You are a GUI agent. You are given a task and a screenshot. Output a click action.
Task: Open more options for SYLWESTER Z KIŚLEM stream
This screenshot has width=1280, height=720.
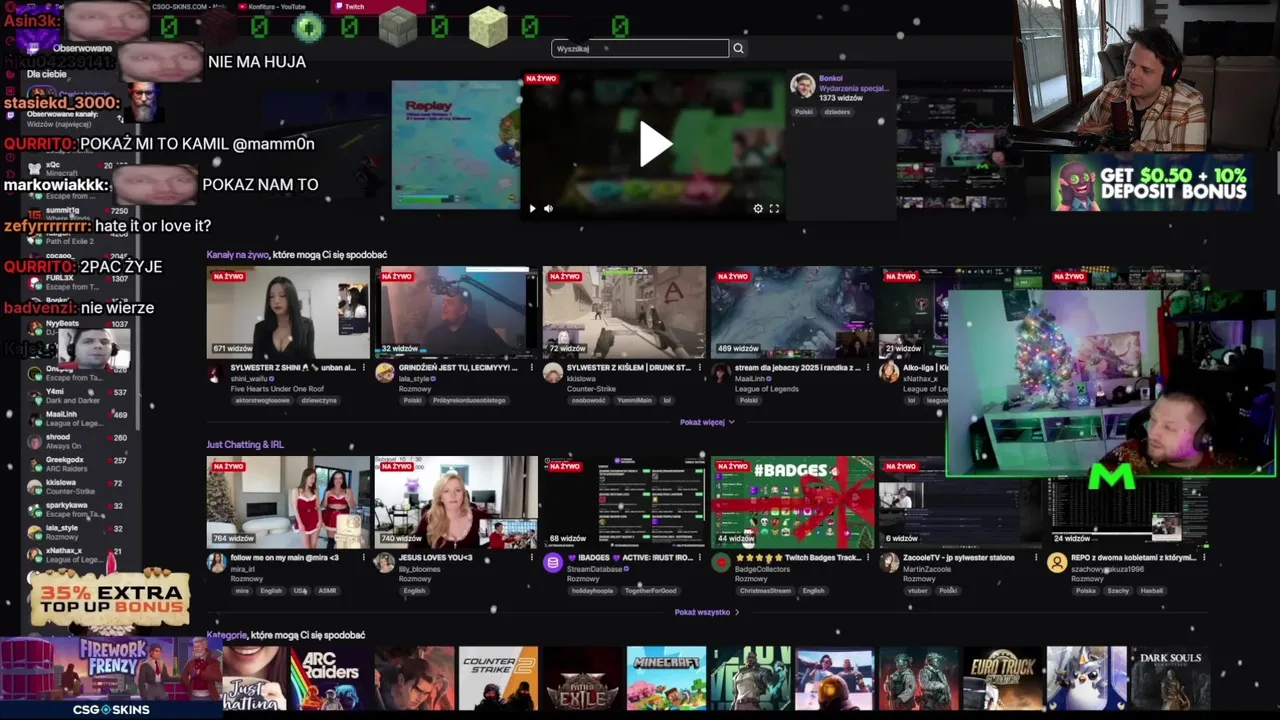(700, 368)
